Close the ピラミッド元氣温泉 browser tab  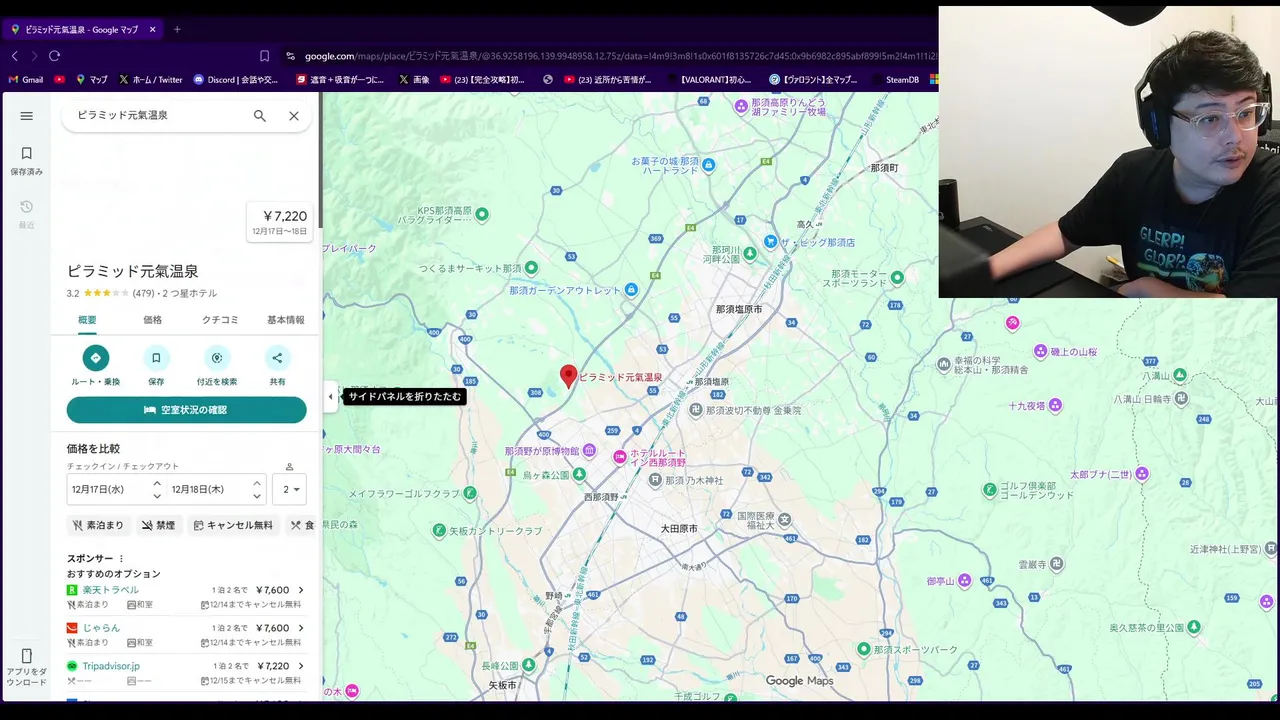click(x=153, y=29)
